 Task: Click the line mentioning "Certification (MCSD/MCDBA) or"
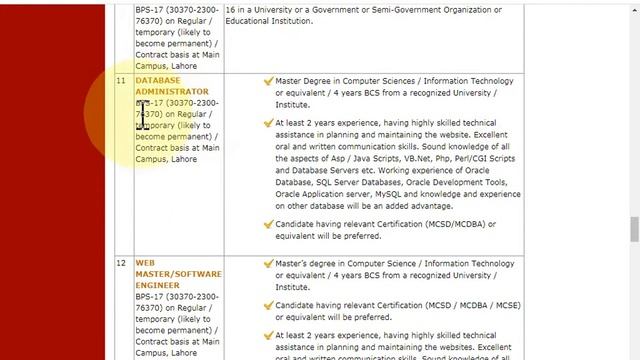point(385,224)
